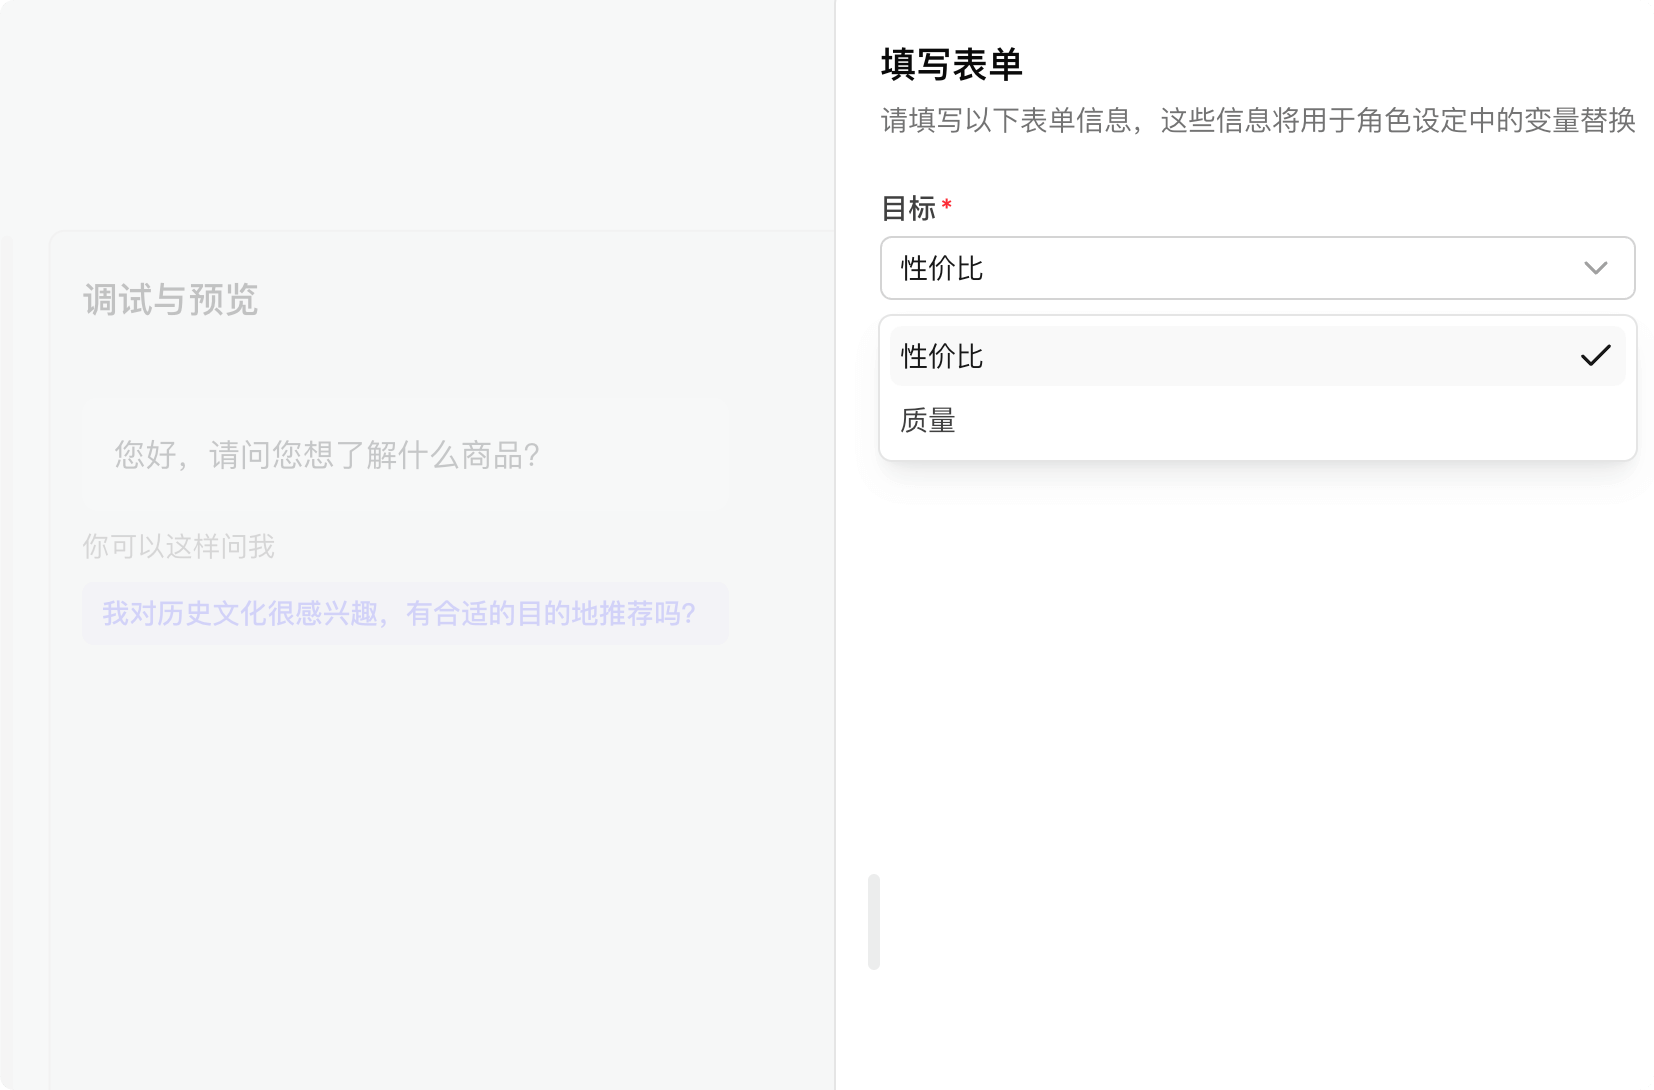Click the chevron icon on the 目标 dropdown
The width and height of the screenshot is (1654, 1090).
(x=1596, y=268)
